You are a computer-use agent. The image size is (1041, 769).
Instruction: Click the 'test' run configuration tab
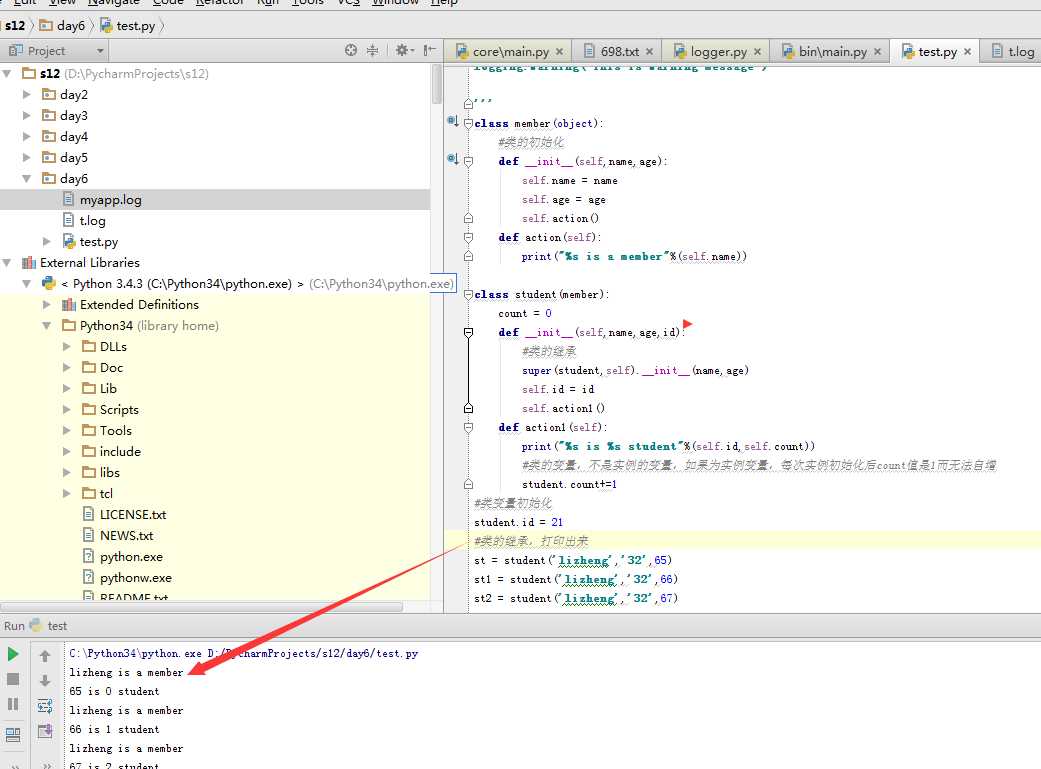(49, 626)
